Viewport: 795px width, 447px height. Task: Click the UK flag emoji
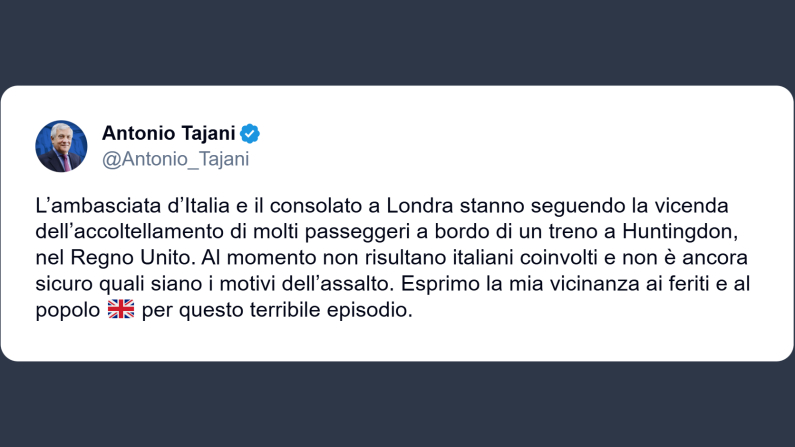[x=120, y=310]
